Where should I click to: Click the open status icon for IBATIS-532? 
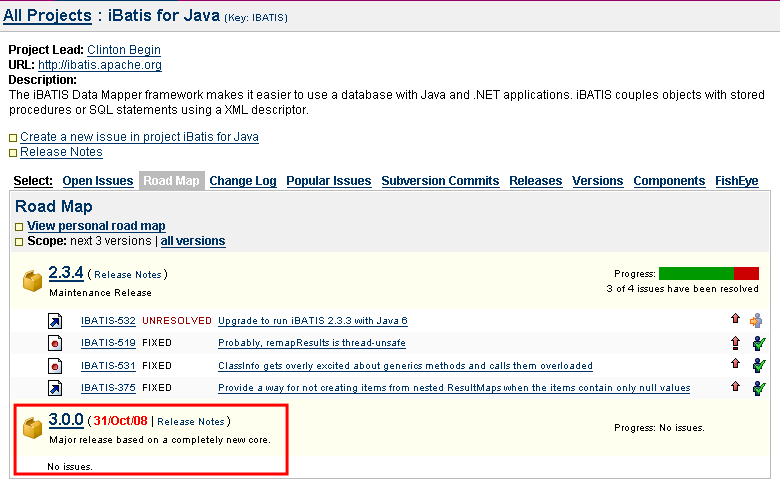[756, 320]
